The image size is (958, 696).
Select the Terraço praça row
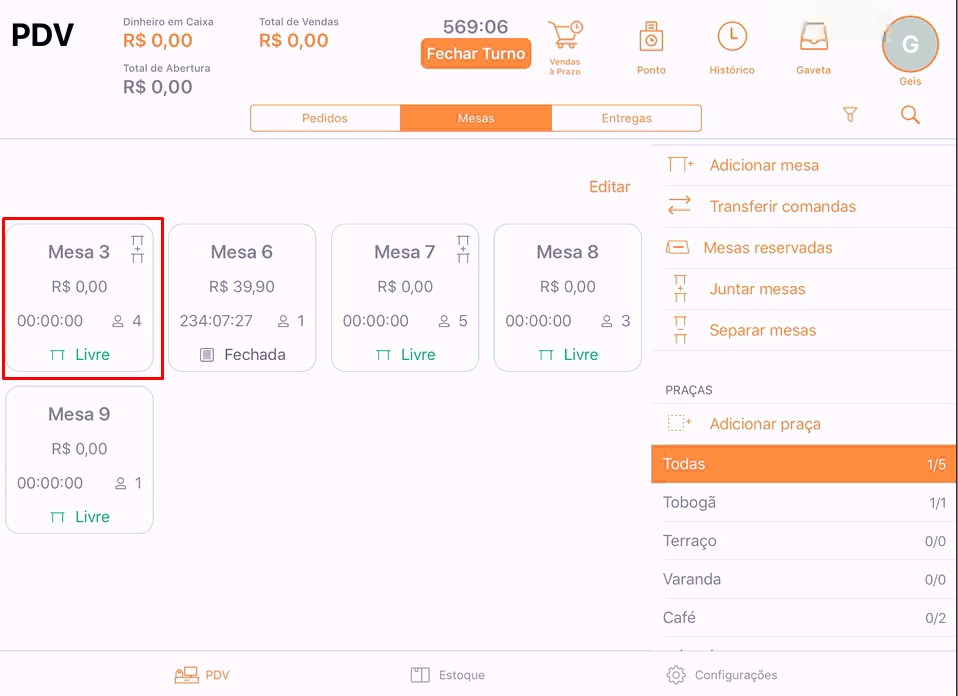(803, 541)
